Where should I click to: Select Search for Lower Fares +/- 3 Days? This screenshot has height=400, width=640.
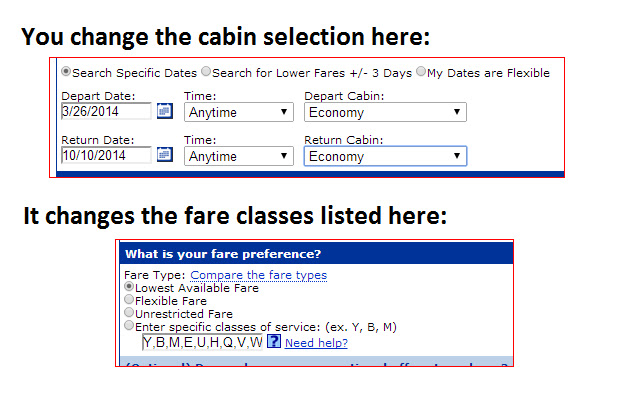206,72
